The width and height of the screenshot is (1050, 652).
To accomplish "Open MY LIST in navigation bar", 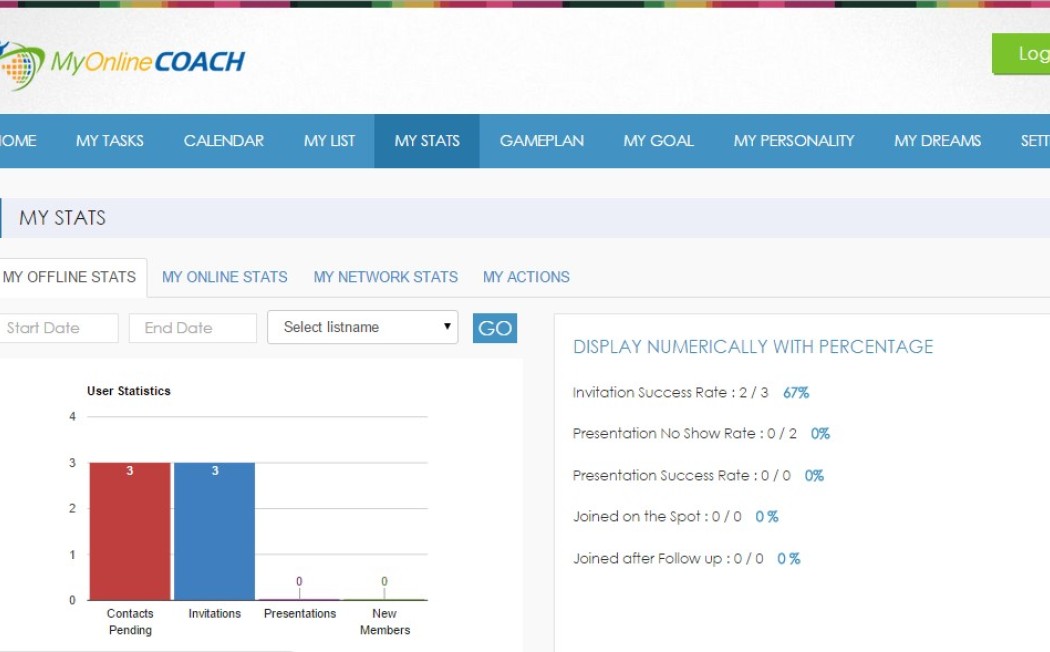I will pyautogui.click(x=329, y=141).
